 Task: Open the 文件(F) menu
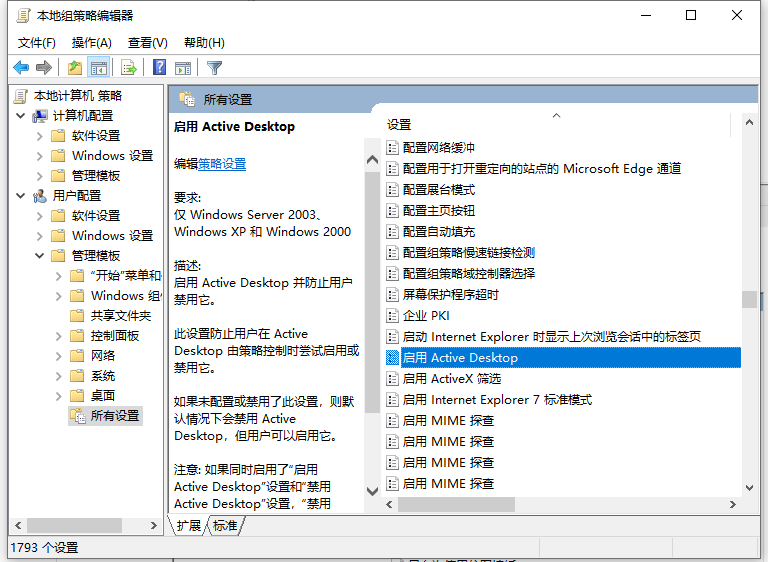point(37,43)
